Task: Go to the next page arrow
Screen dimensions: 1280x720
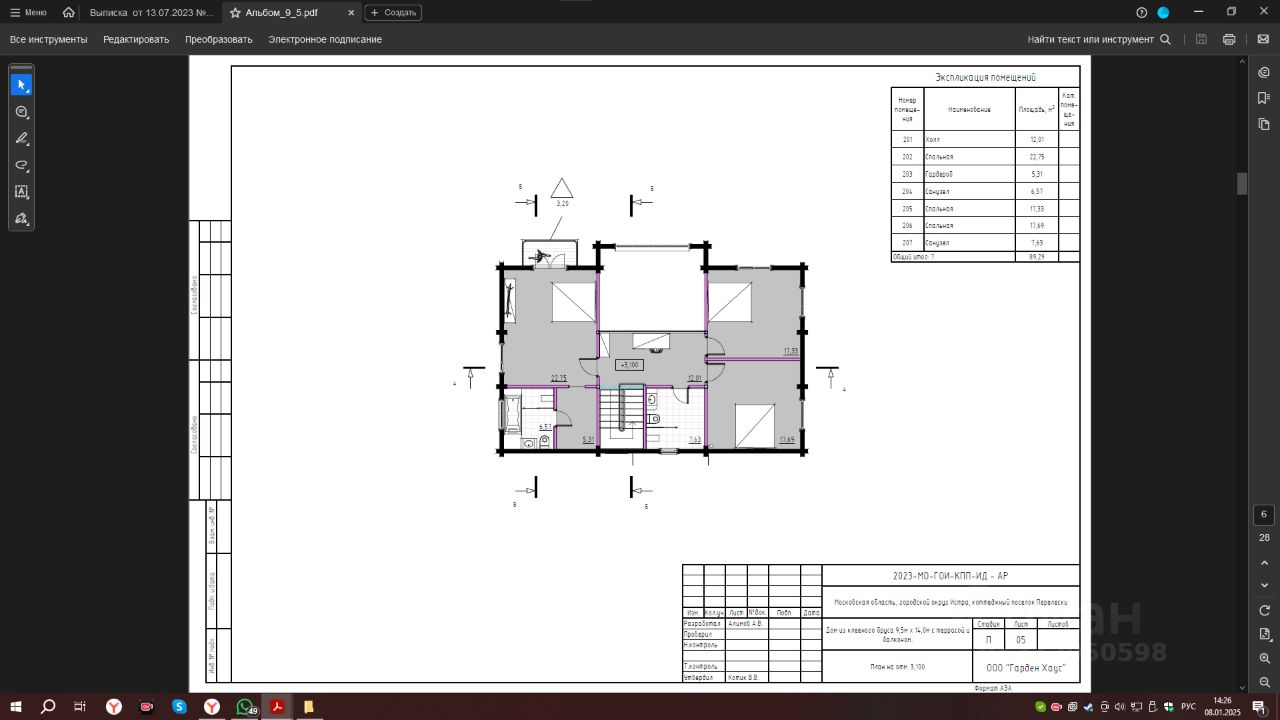Action: point(1264,585)
